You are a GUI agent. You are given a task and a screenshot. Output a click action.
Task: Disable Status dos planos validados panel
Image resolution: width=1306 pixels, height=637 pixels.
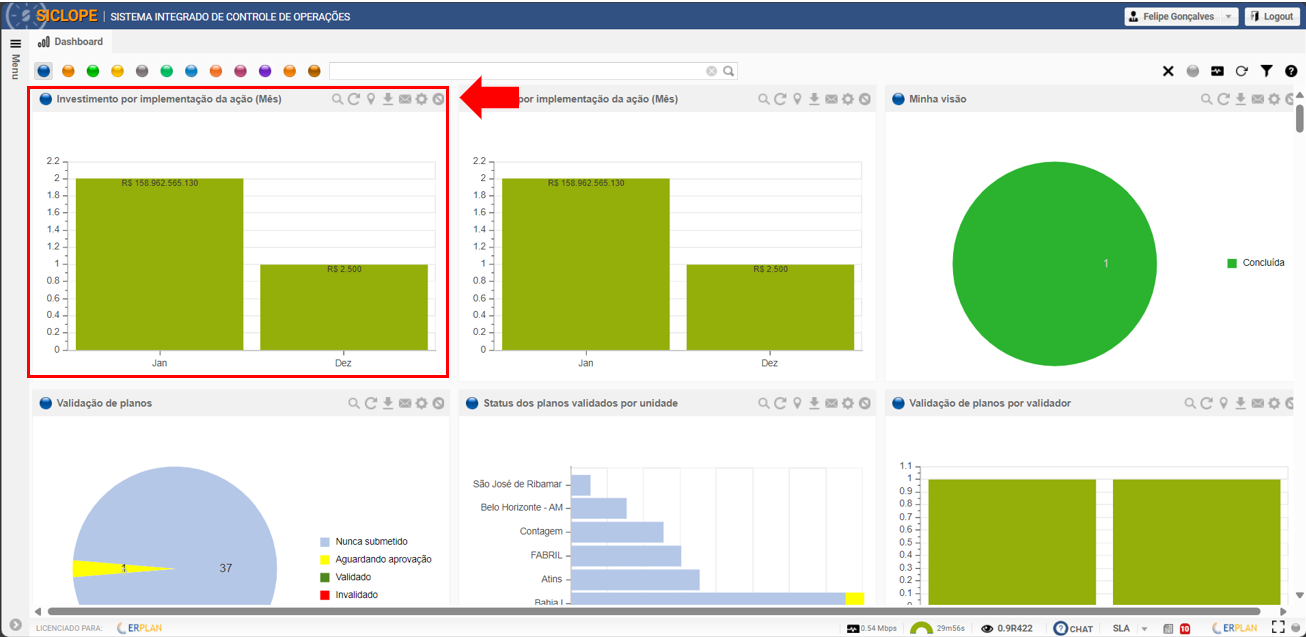(865, 403)
